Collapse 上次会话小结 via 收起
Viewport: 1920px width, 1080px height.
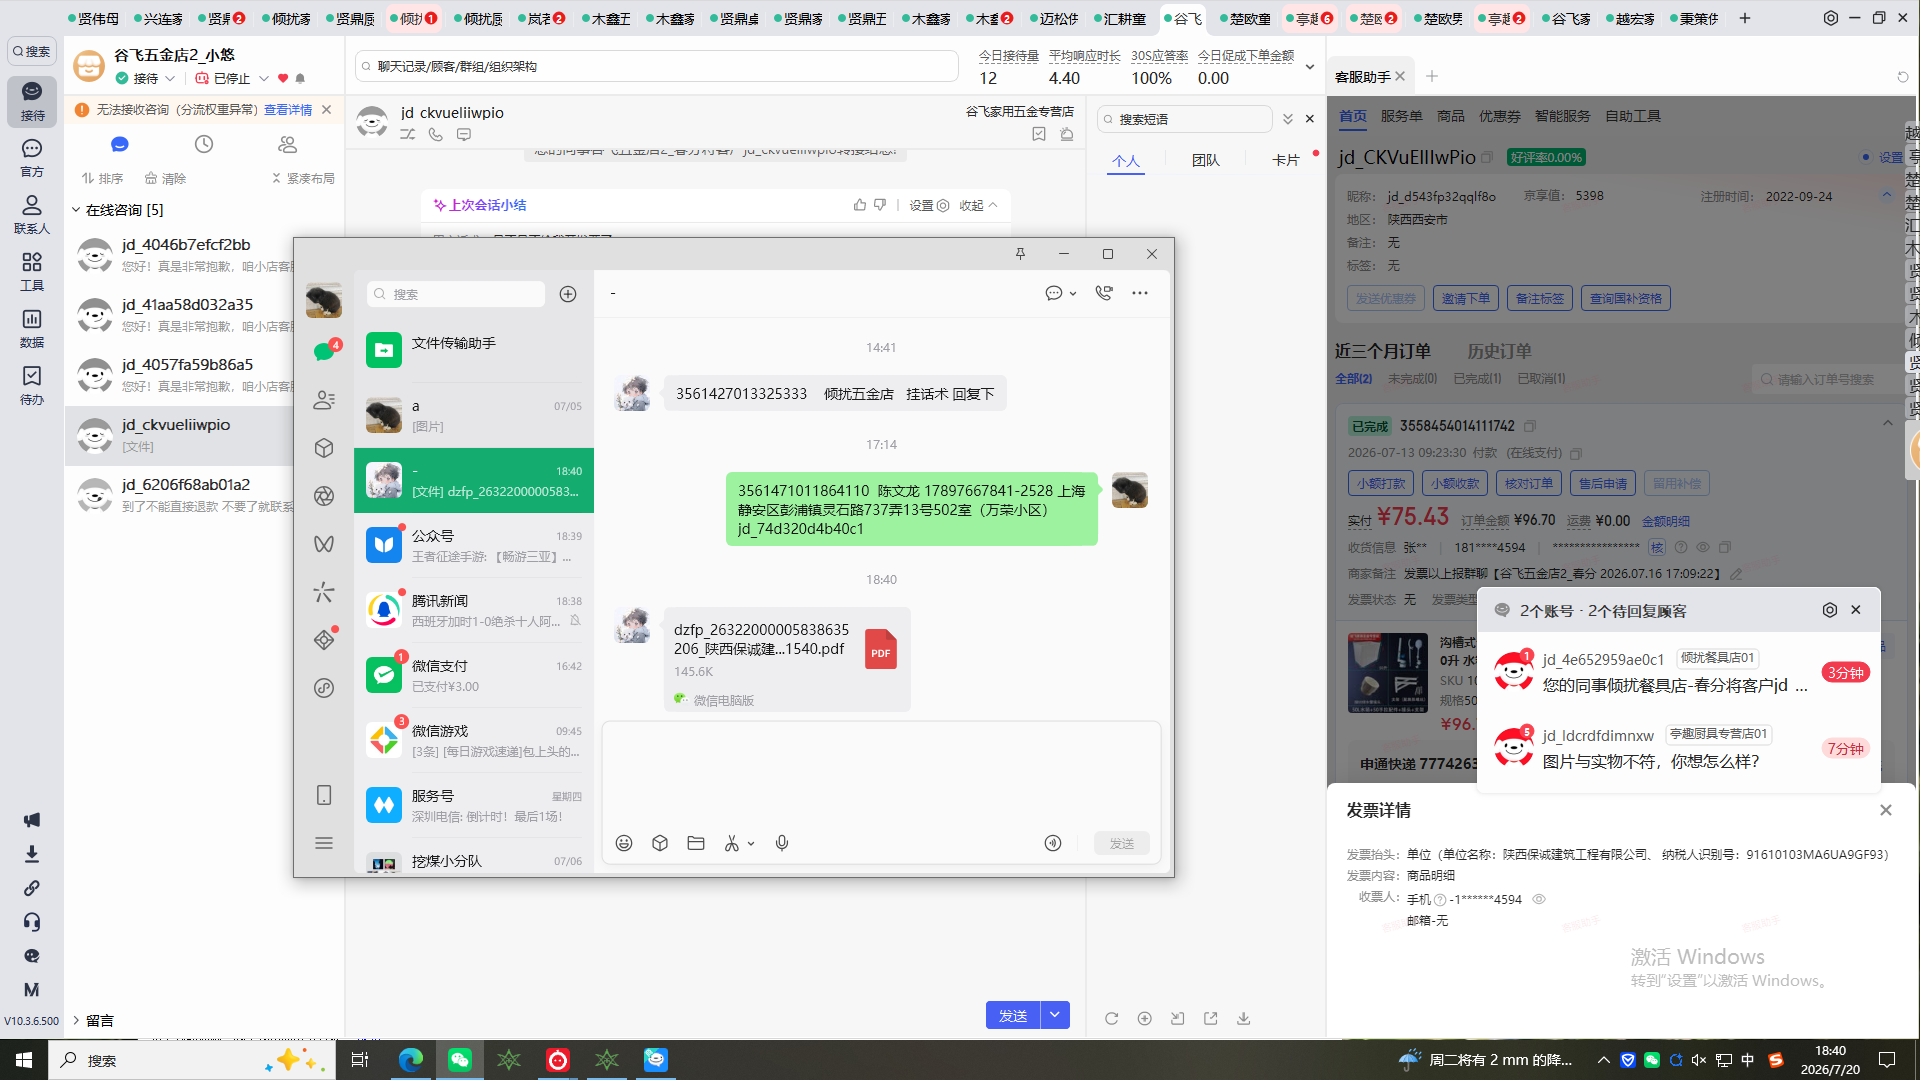click(979, 205)
